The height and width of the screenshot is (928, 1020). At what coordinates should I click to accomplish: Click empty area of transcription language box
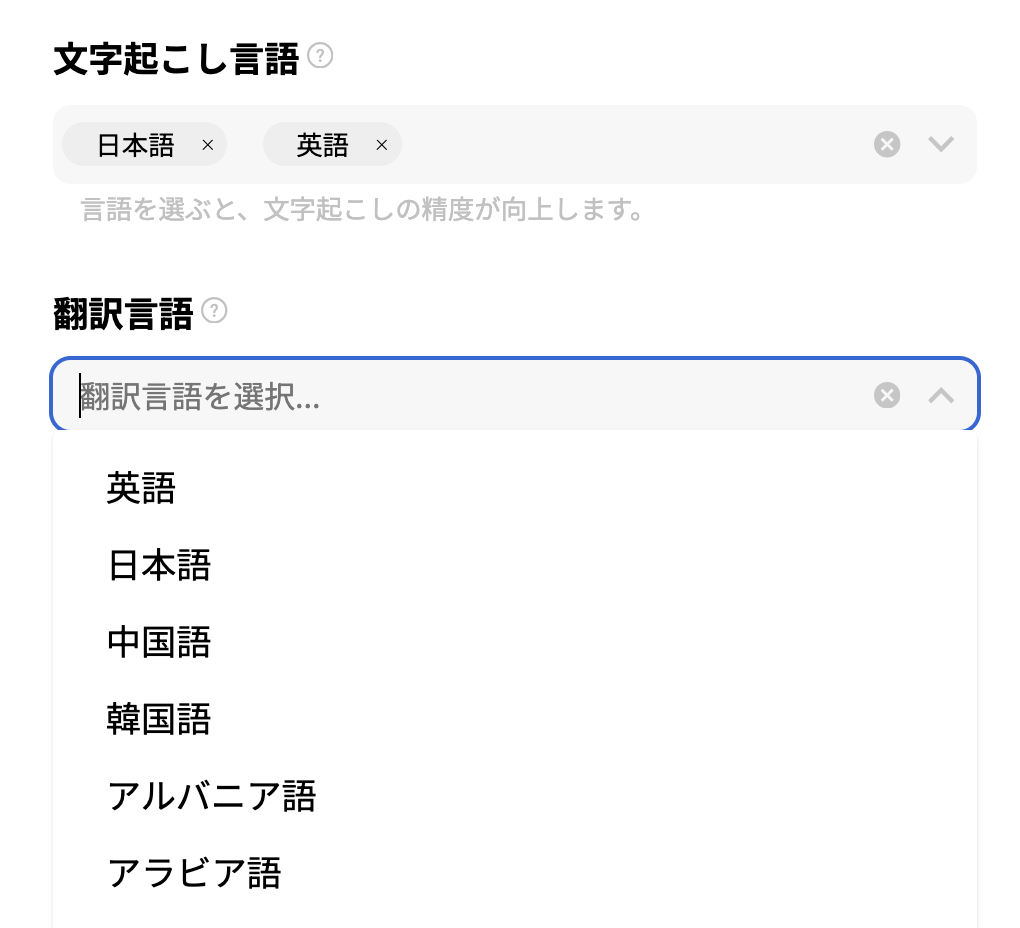630,145
